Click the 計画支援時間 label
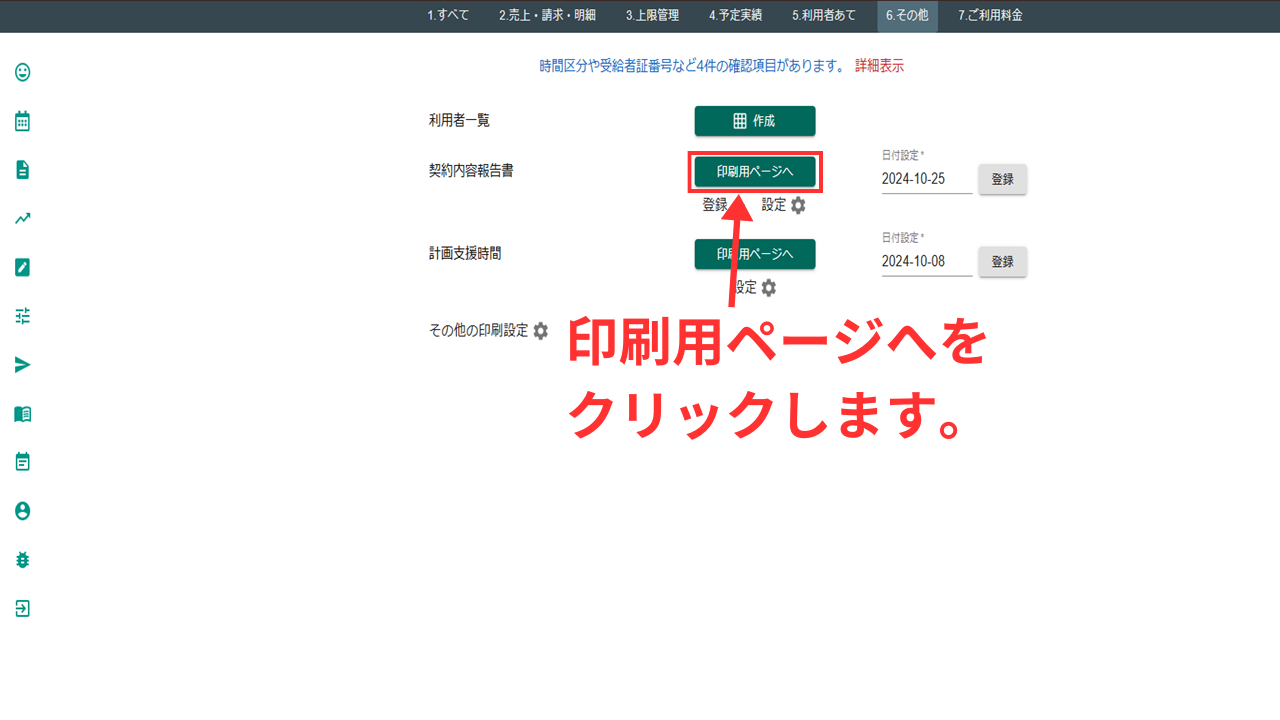 click(x=465, y=254)
